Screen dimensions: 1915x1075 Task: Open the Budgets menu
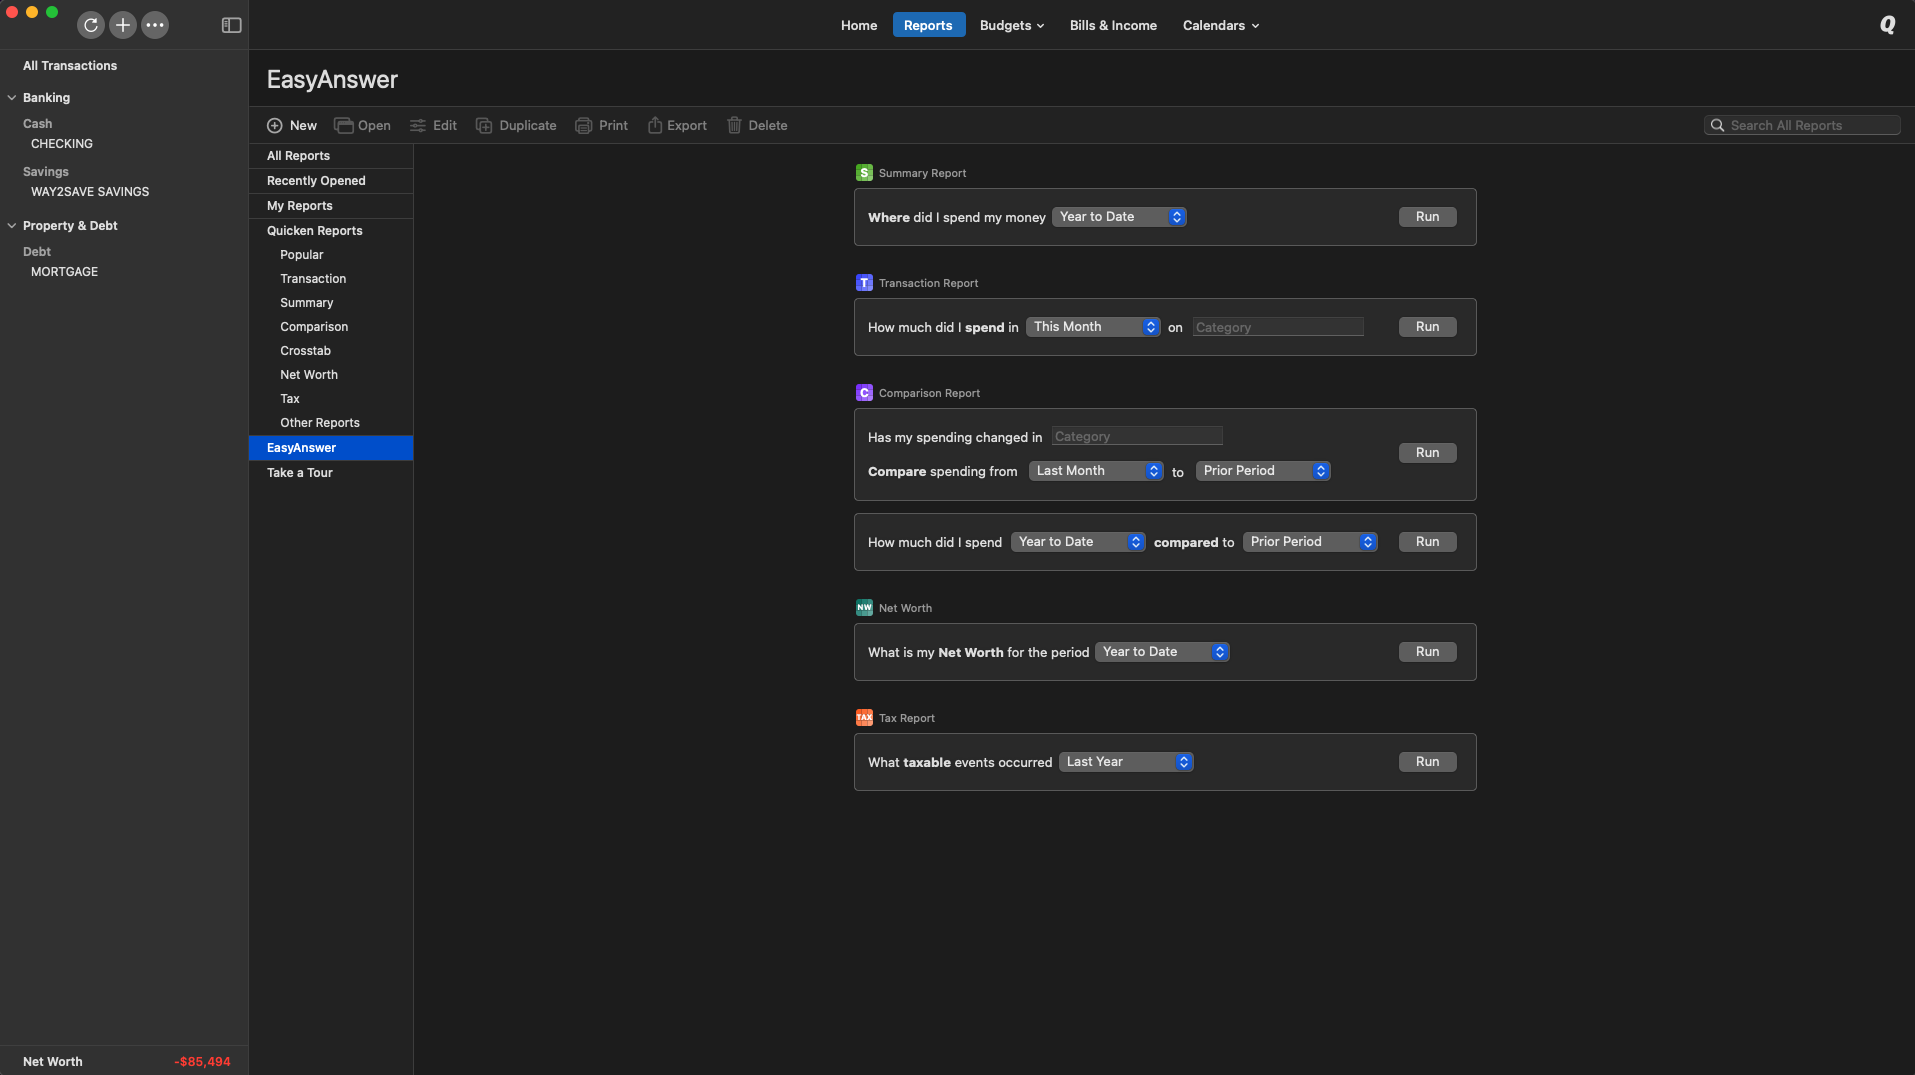click(1011, 26)
